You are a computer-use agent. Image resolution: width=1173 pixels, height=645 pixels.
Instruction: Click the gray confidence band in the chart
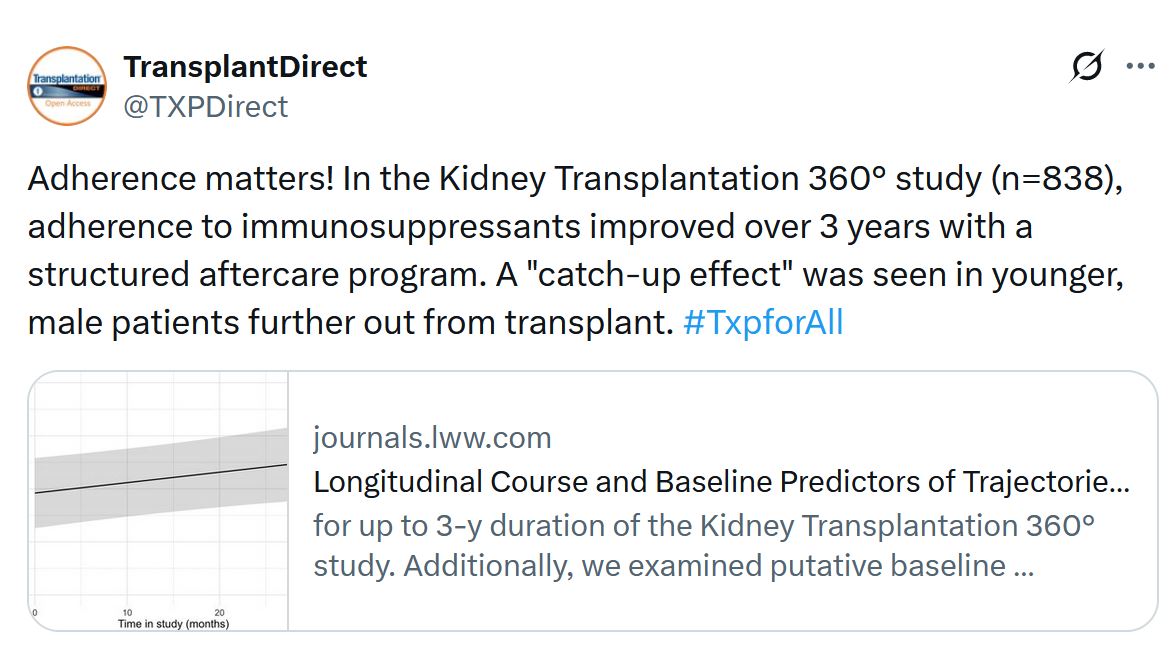(x=160, y=452)
